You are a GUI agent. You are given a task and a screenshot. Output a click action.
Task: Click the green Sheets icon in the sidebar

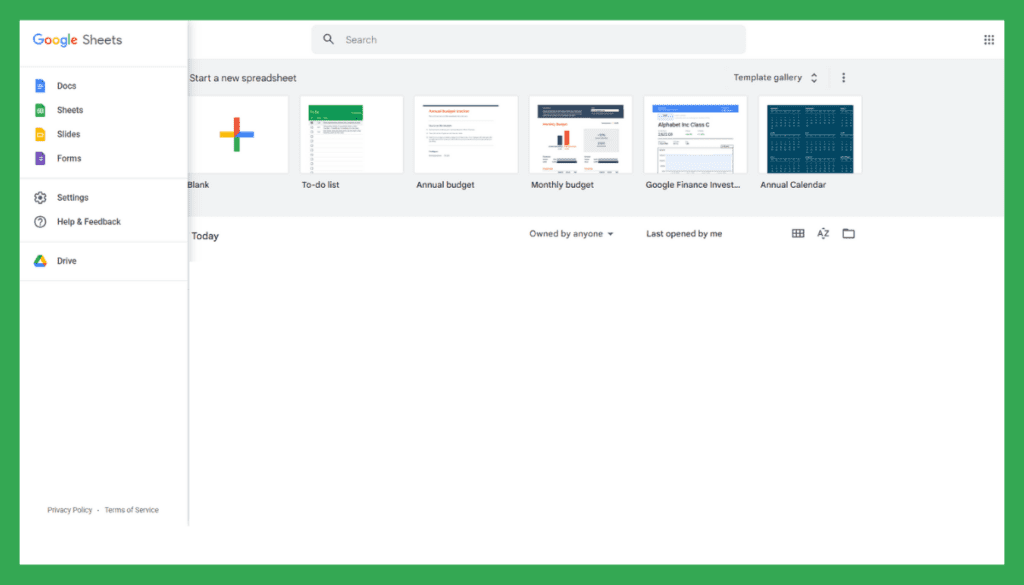(x=40, y=110)
